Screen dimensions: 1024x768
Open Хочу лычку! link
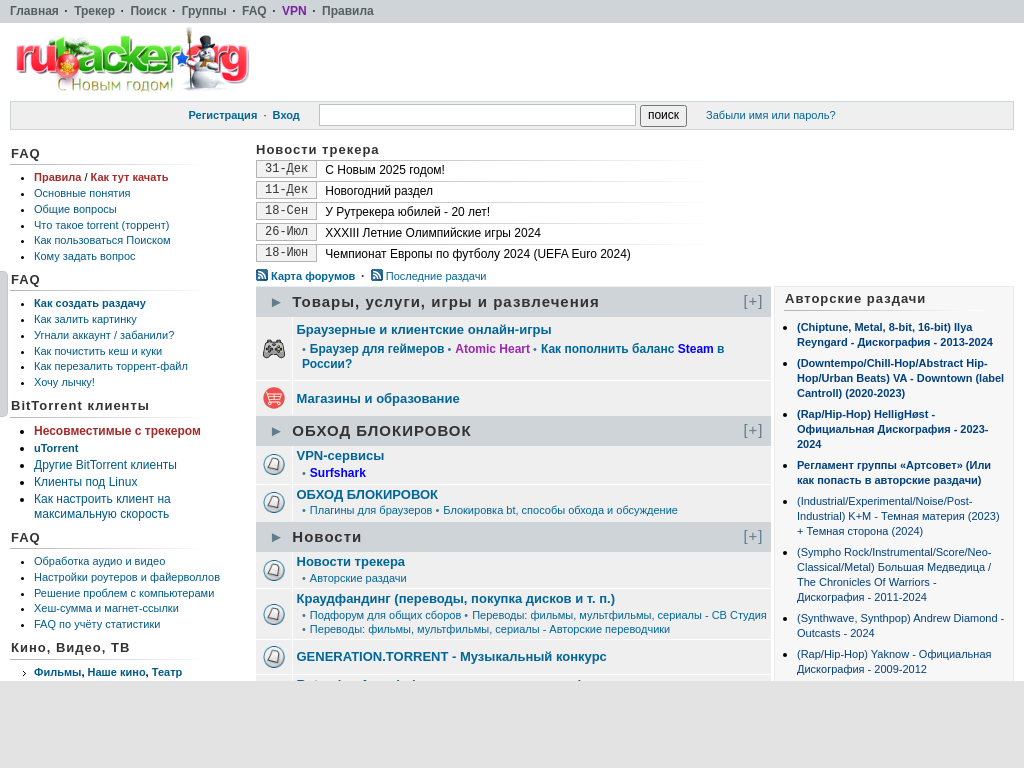[64, 382]
